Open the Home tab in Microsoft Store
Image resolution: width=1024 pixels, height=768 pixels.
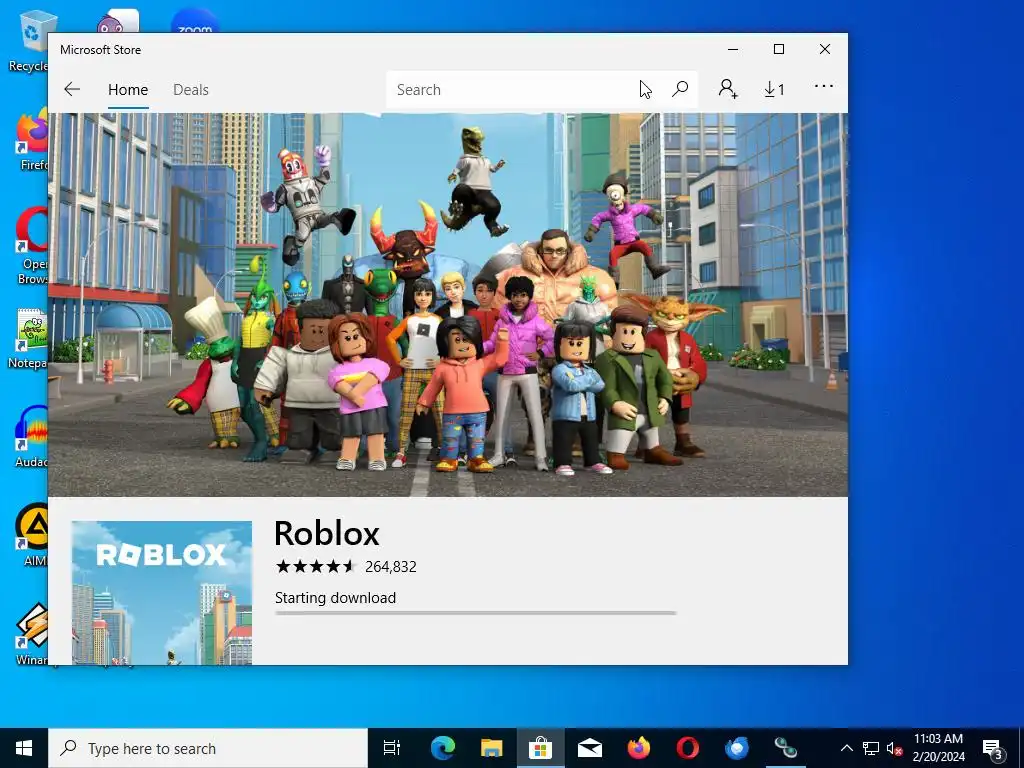tap(128, 89)
